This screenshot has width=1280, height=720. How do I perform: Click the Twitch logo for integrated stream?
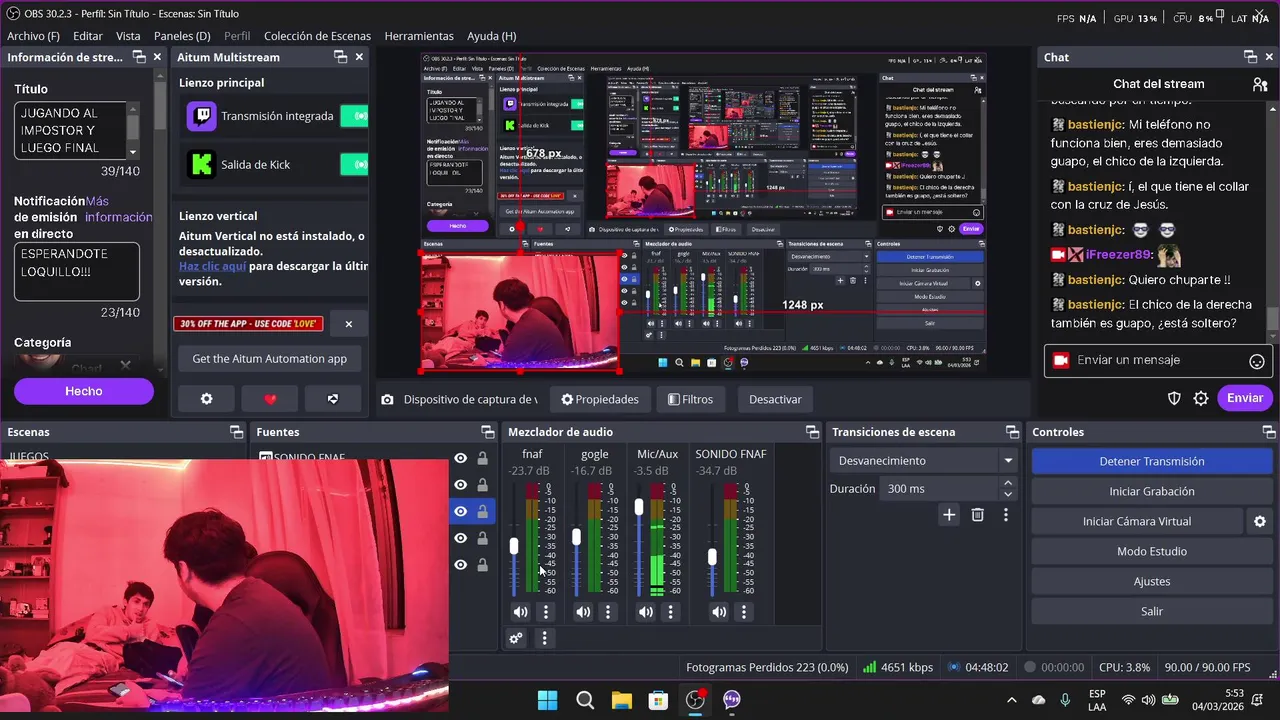201,116
